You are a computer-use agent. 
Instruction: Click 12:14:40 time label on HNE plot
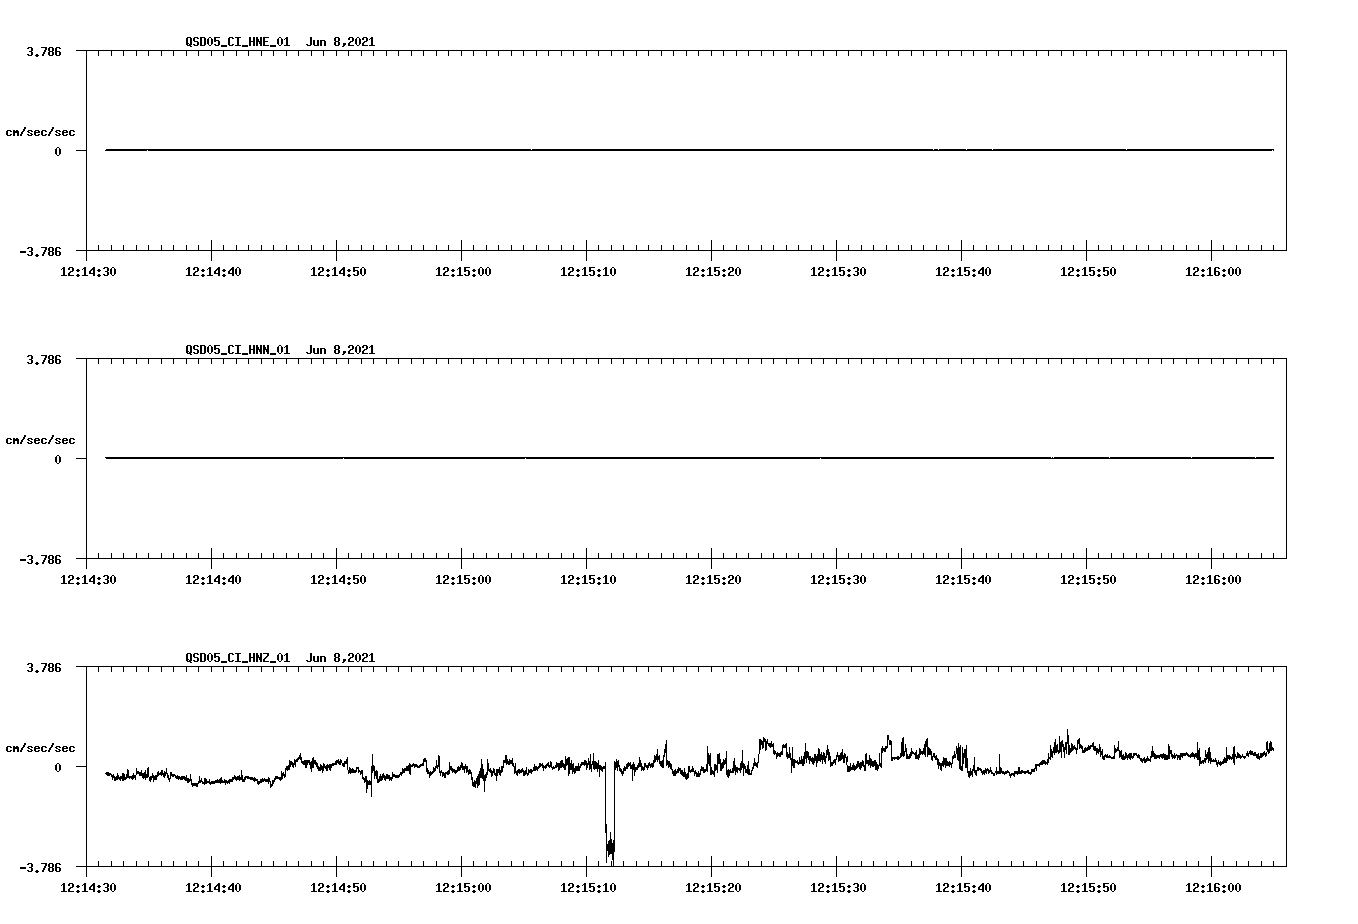tap(212, 272)
